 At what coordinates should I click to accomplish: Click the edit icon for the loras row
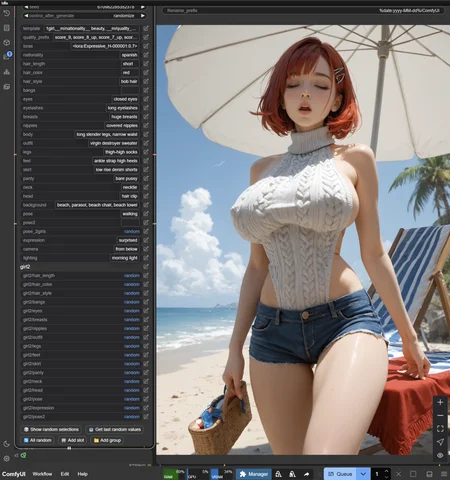pyautogui.click(x=146, y=46)
